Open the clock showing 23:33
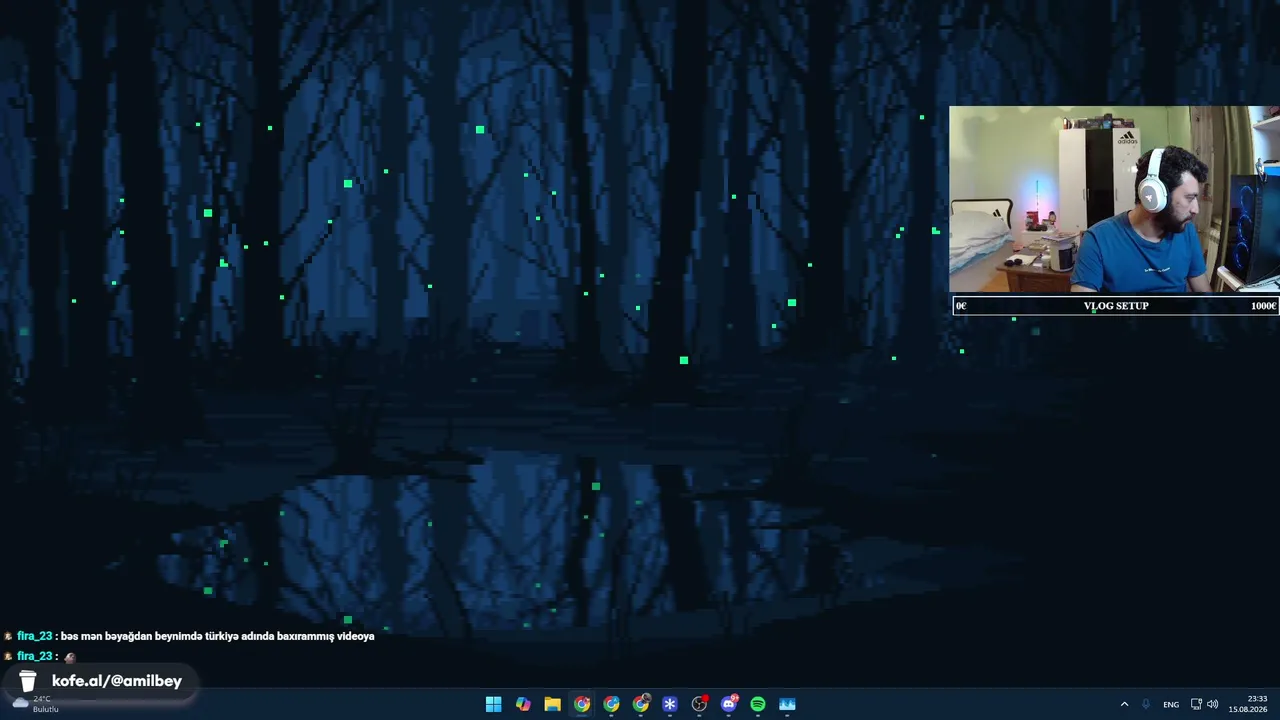This screenshot has height=720, width=1280. click(1248, 704)
